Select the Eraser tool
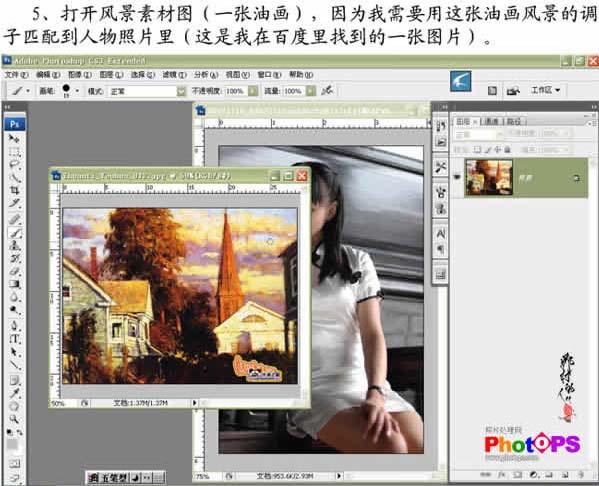Screen dimensions: 599x486 [x=14, y=271]
